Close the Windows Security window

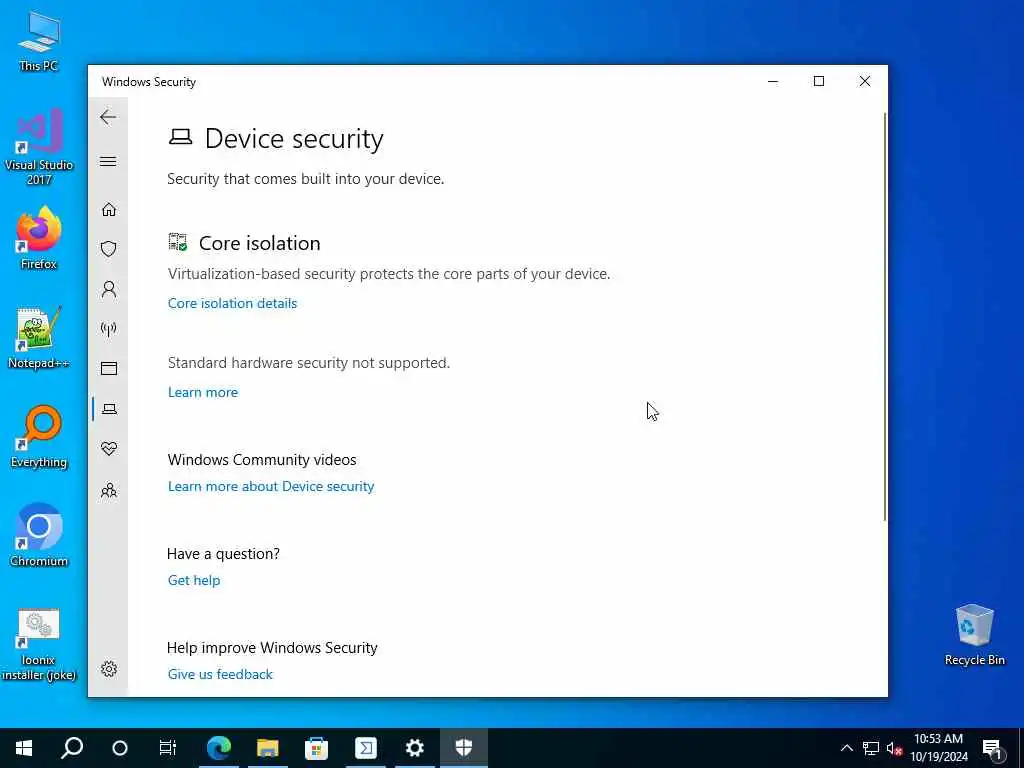[x=865, y=81]
